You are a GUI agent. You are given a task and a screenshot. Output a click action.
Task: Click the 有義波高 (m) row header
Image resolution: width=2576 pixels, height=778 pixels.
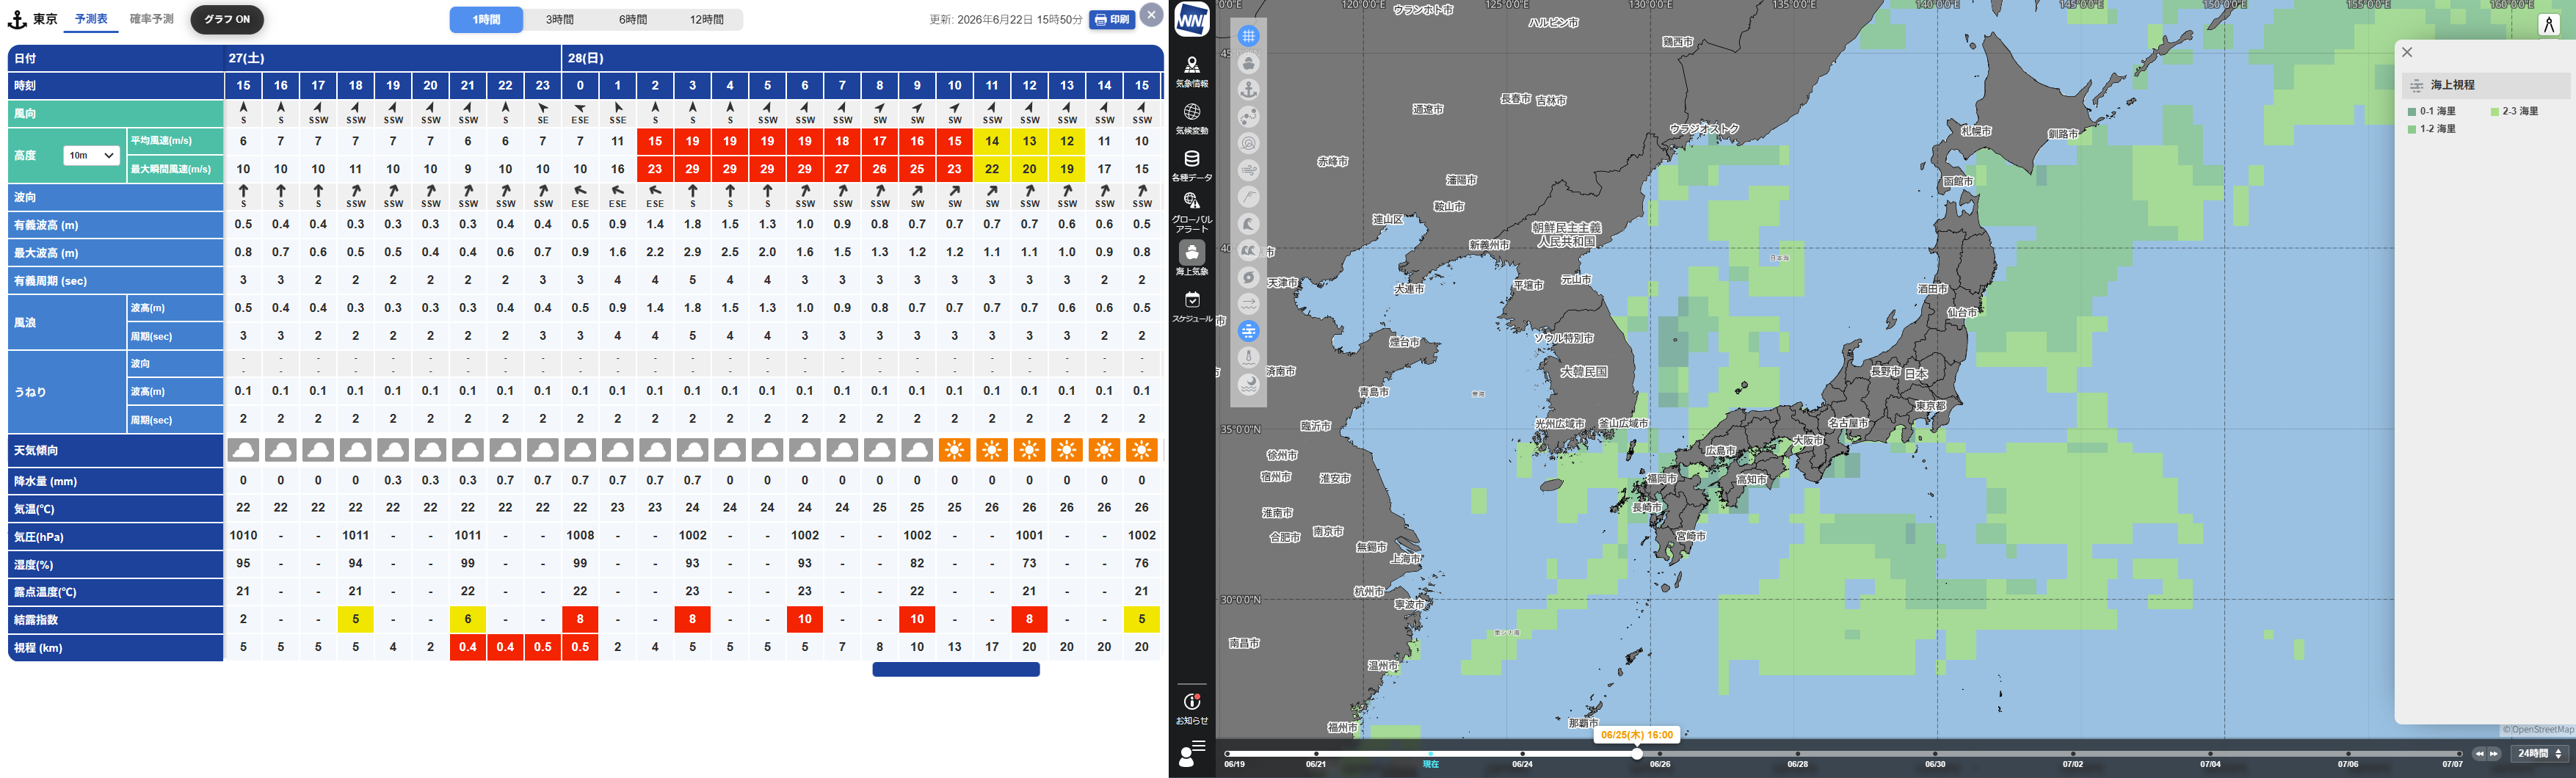115,225
